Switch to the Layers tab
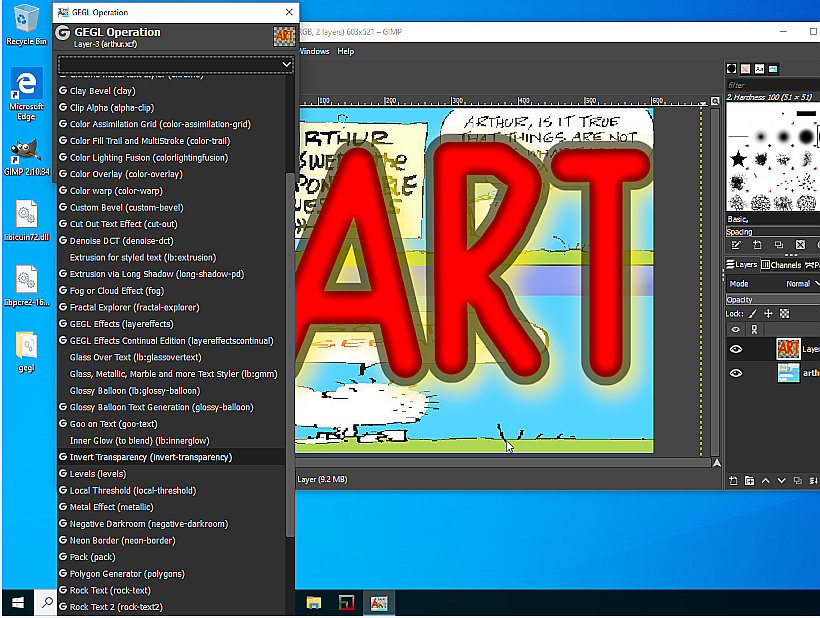Image resolution: width=820 pixels, height=618 pixels. coord(742,265)
